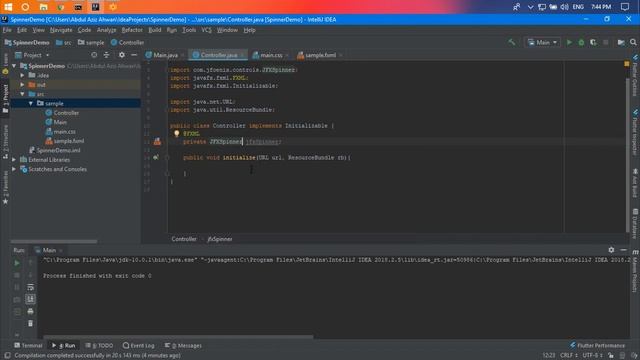Open the Messages tool window
This screenshot has width=640, height=360.
coord(183,345)
